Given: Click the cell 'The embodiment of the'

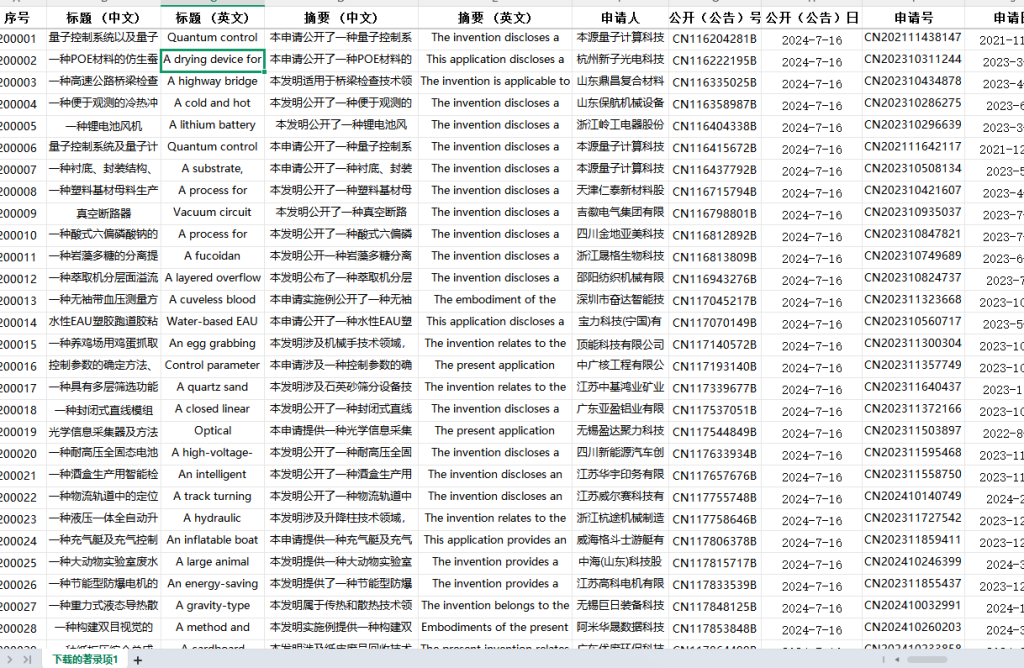Looking at the screenshot, I should tap(495, 300).
